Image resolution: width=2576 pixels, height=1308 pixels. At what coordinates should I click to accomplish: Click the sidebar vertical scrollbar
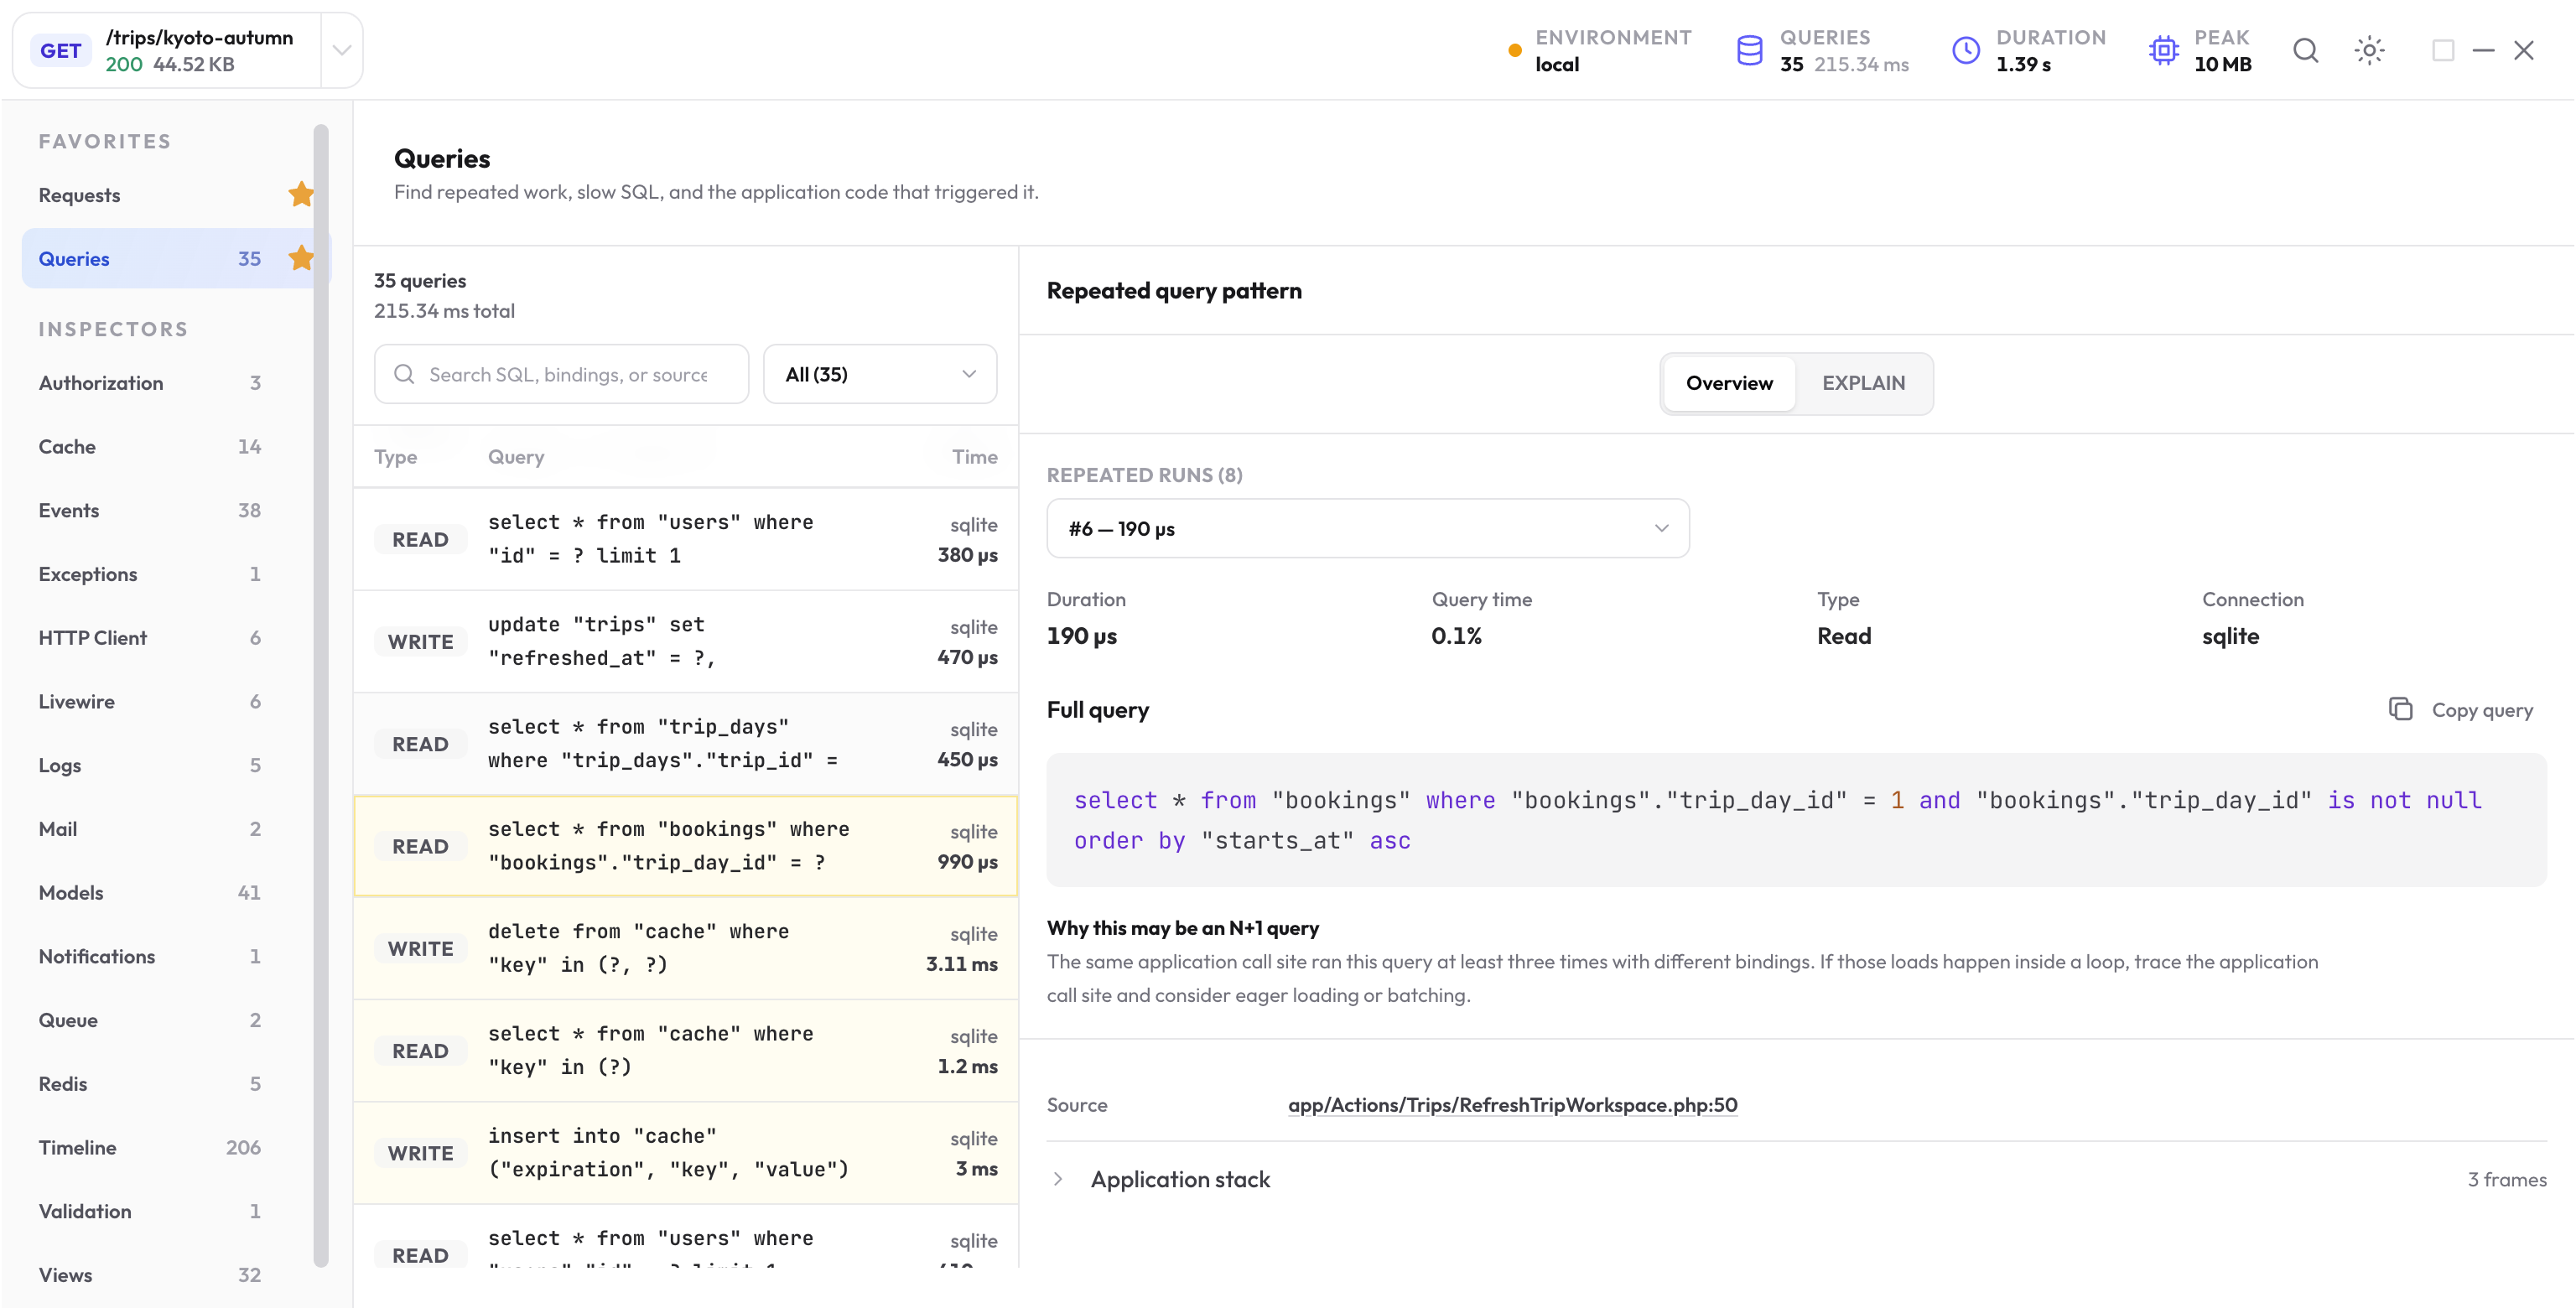pyautogui.click(x=321, y=695)
